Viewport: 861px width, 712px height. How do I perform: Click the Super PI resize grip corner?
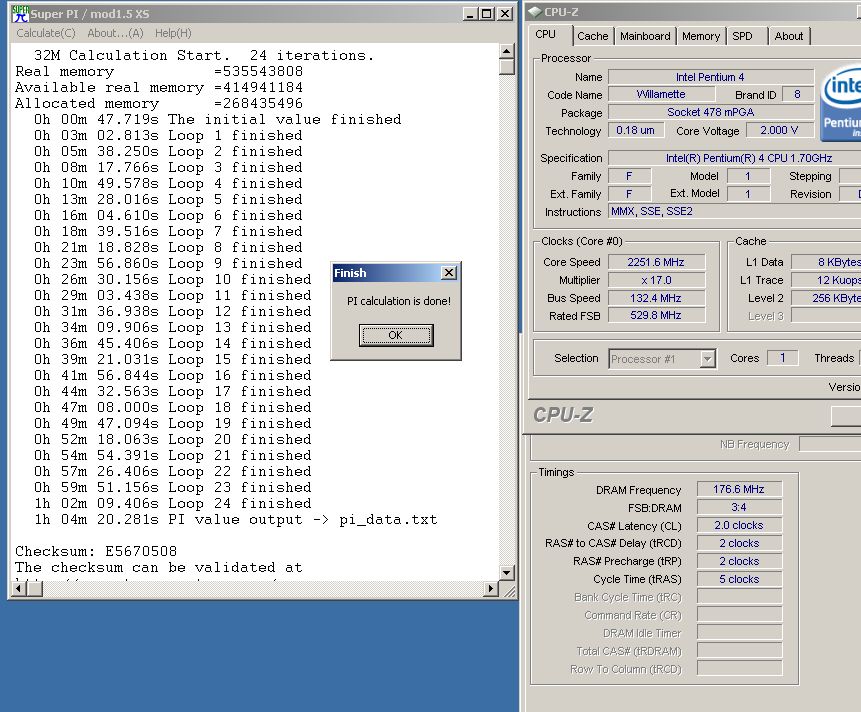pyautogui.click(x=508, y=590)
